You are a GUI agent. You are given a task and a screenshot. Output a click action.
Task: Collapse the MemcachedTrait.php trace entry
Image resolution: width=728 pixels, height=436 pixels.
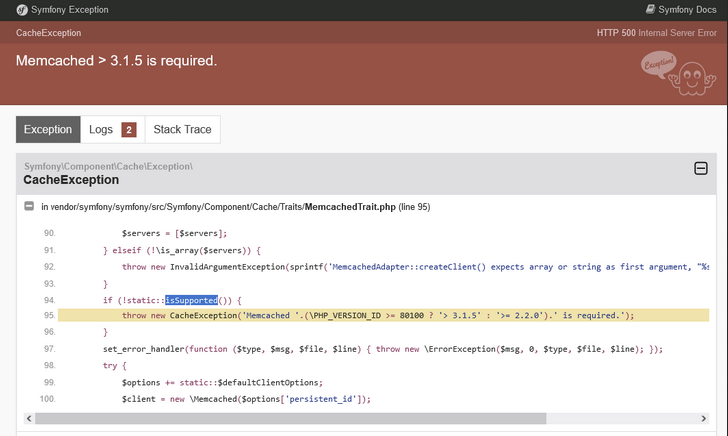(x=29, y=206)
